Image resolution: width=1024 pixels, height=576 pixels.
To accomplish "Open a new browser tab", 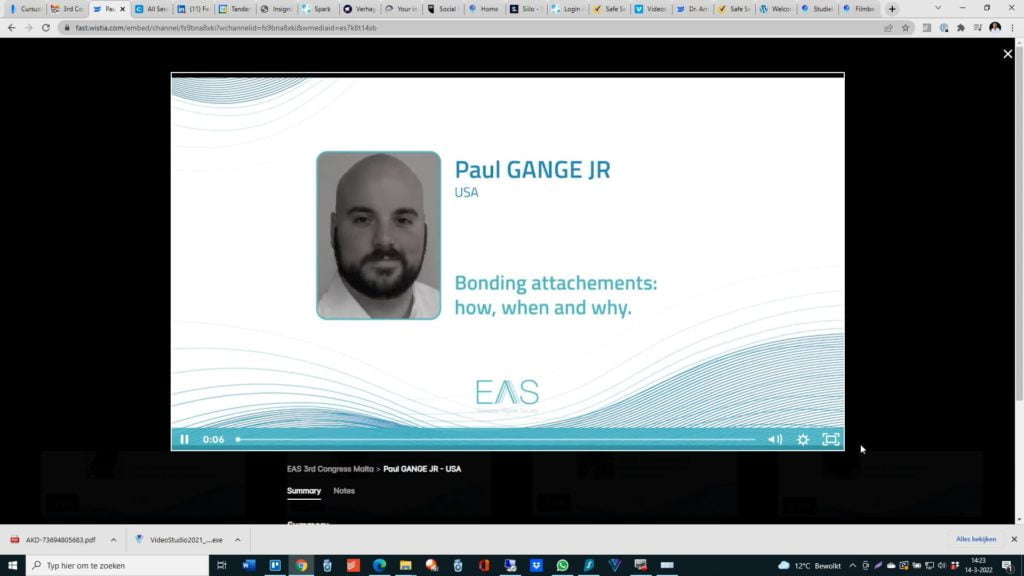I will point(892,9).
